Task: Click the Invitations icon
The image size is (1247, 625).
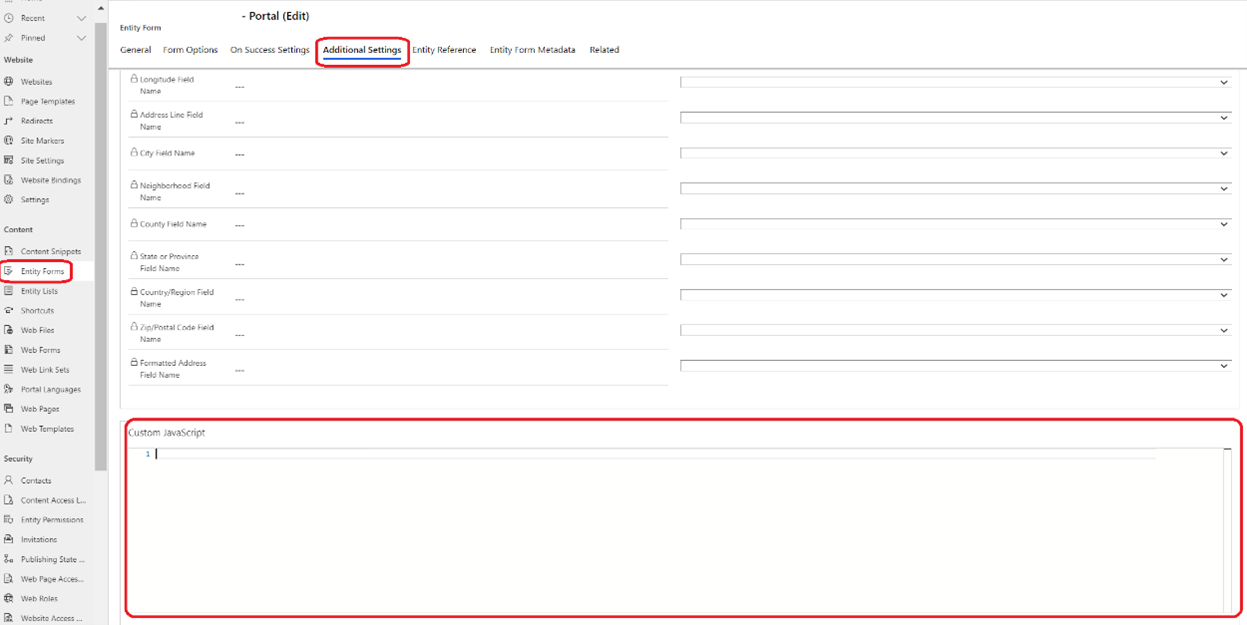Action: point(9,539)
